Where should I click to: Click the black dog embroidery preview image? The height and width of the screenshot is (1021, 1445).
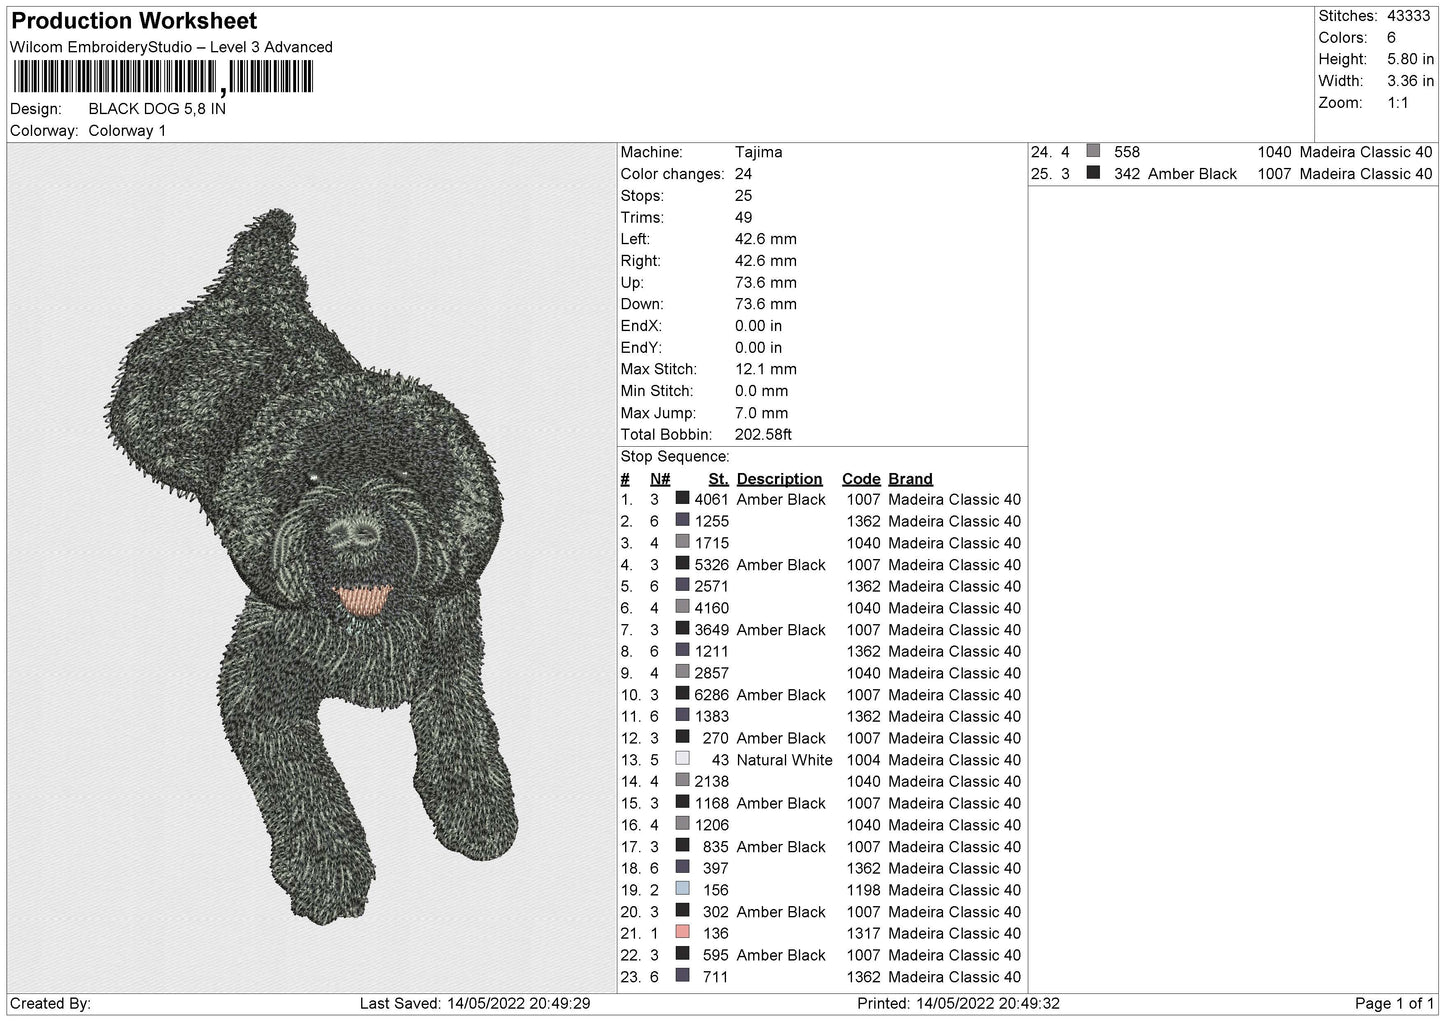[x=311, y=568]
